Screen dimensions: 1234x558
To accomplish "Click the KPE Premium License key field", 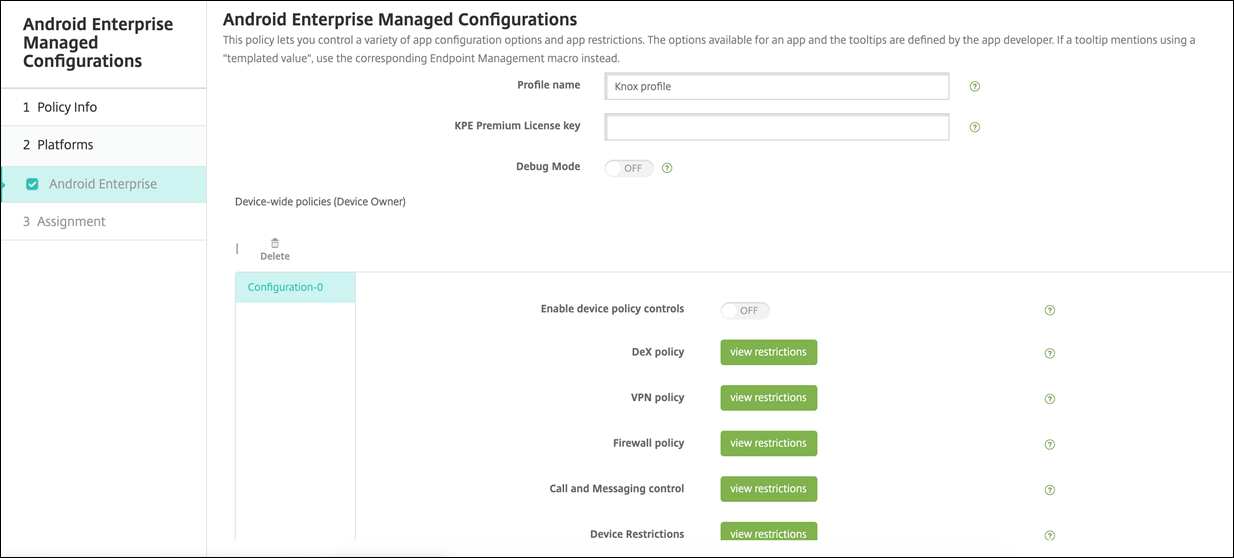I will pyautogui.click(x=777, y=127).
